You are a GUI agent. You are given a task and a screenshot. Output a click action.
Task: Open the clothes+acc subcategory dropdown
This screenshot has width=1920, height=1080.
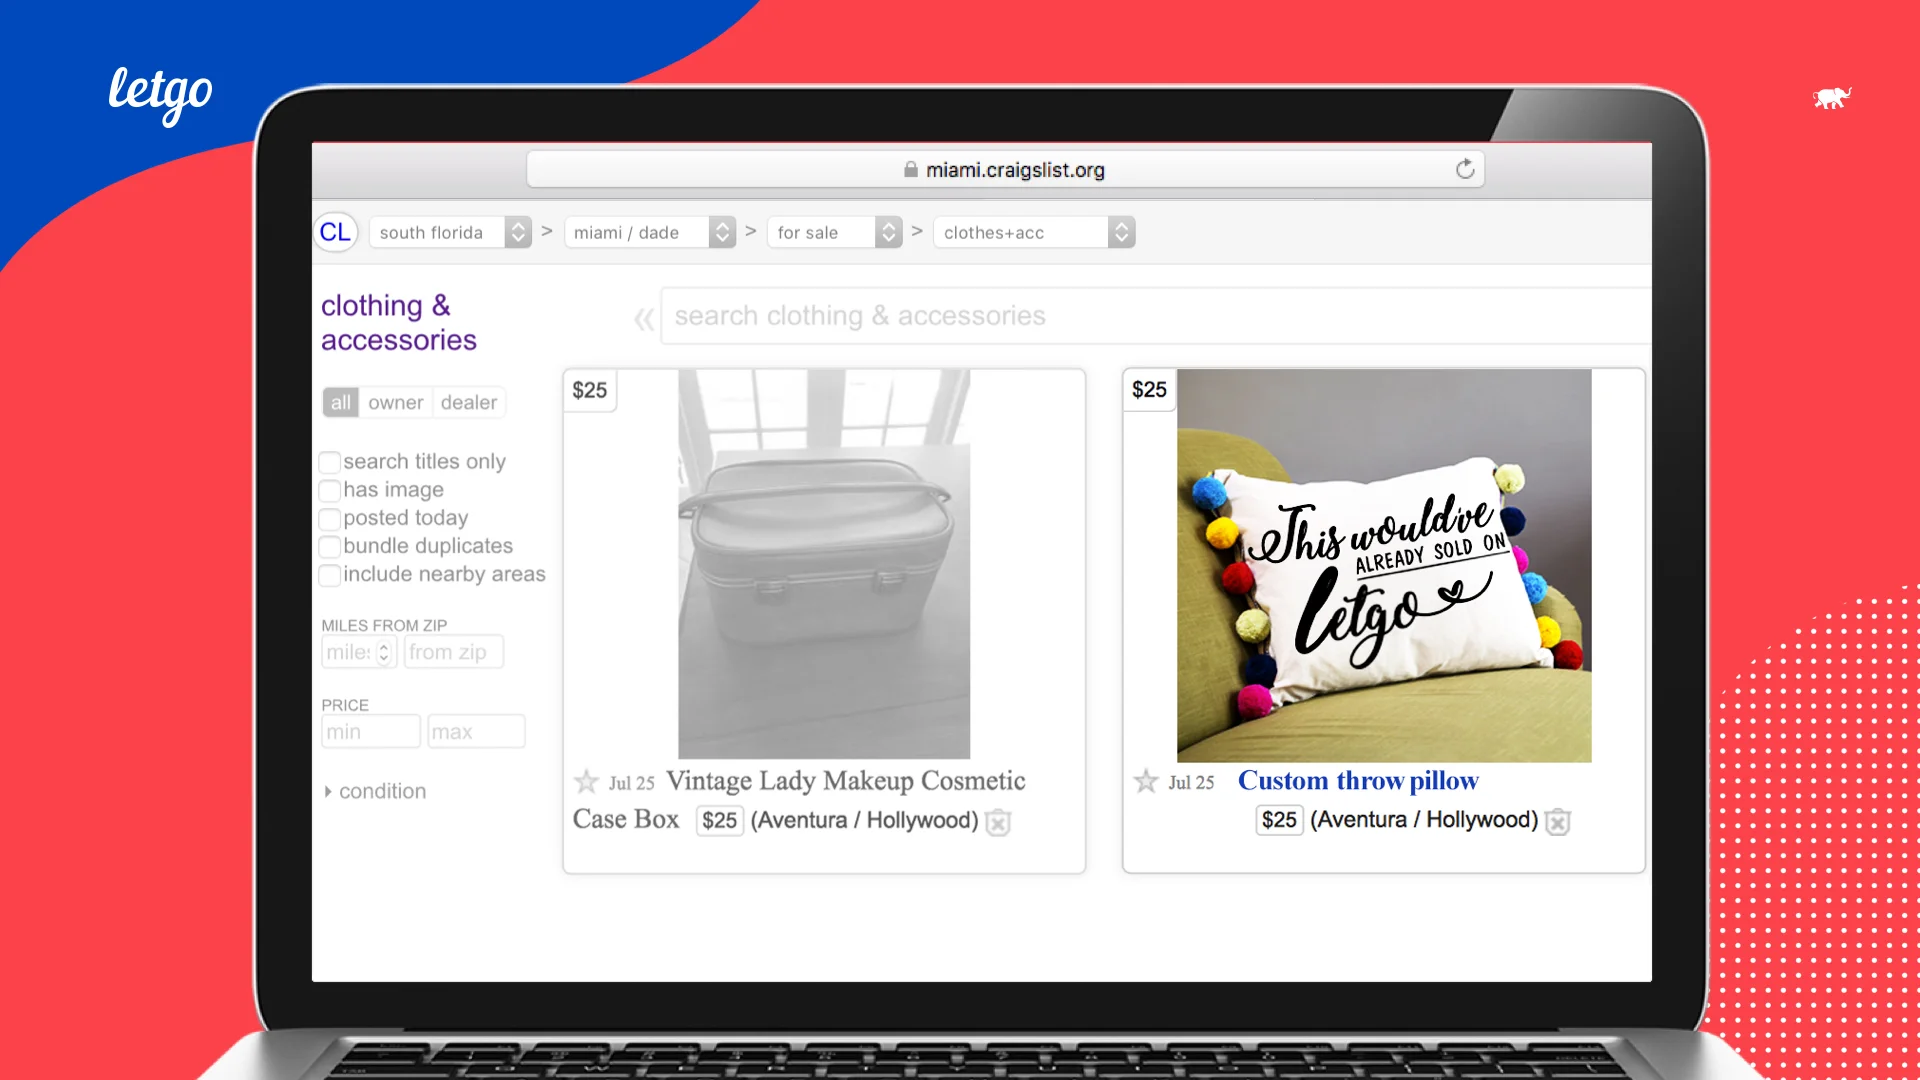[1034, 232]
